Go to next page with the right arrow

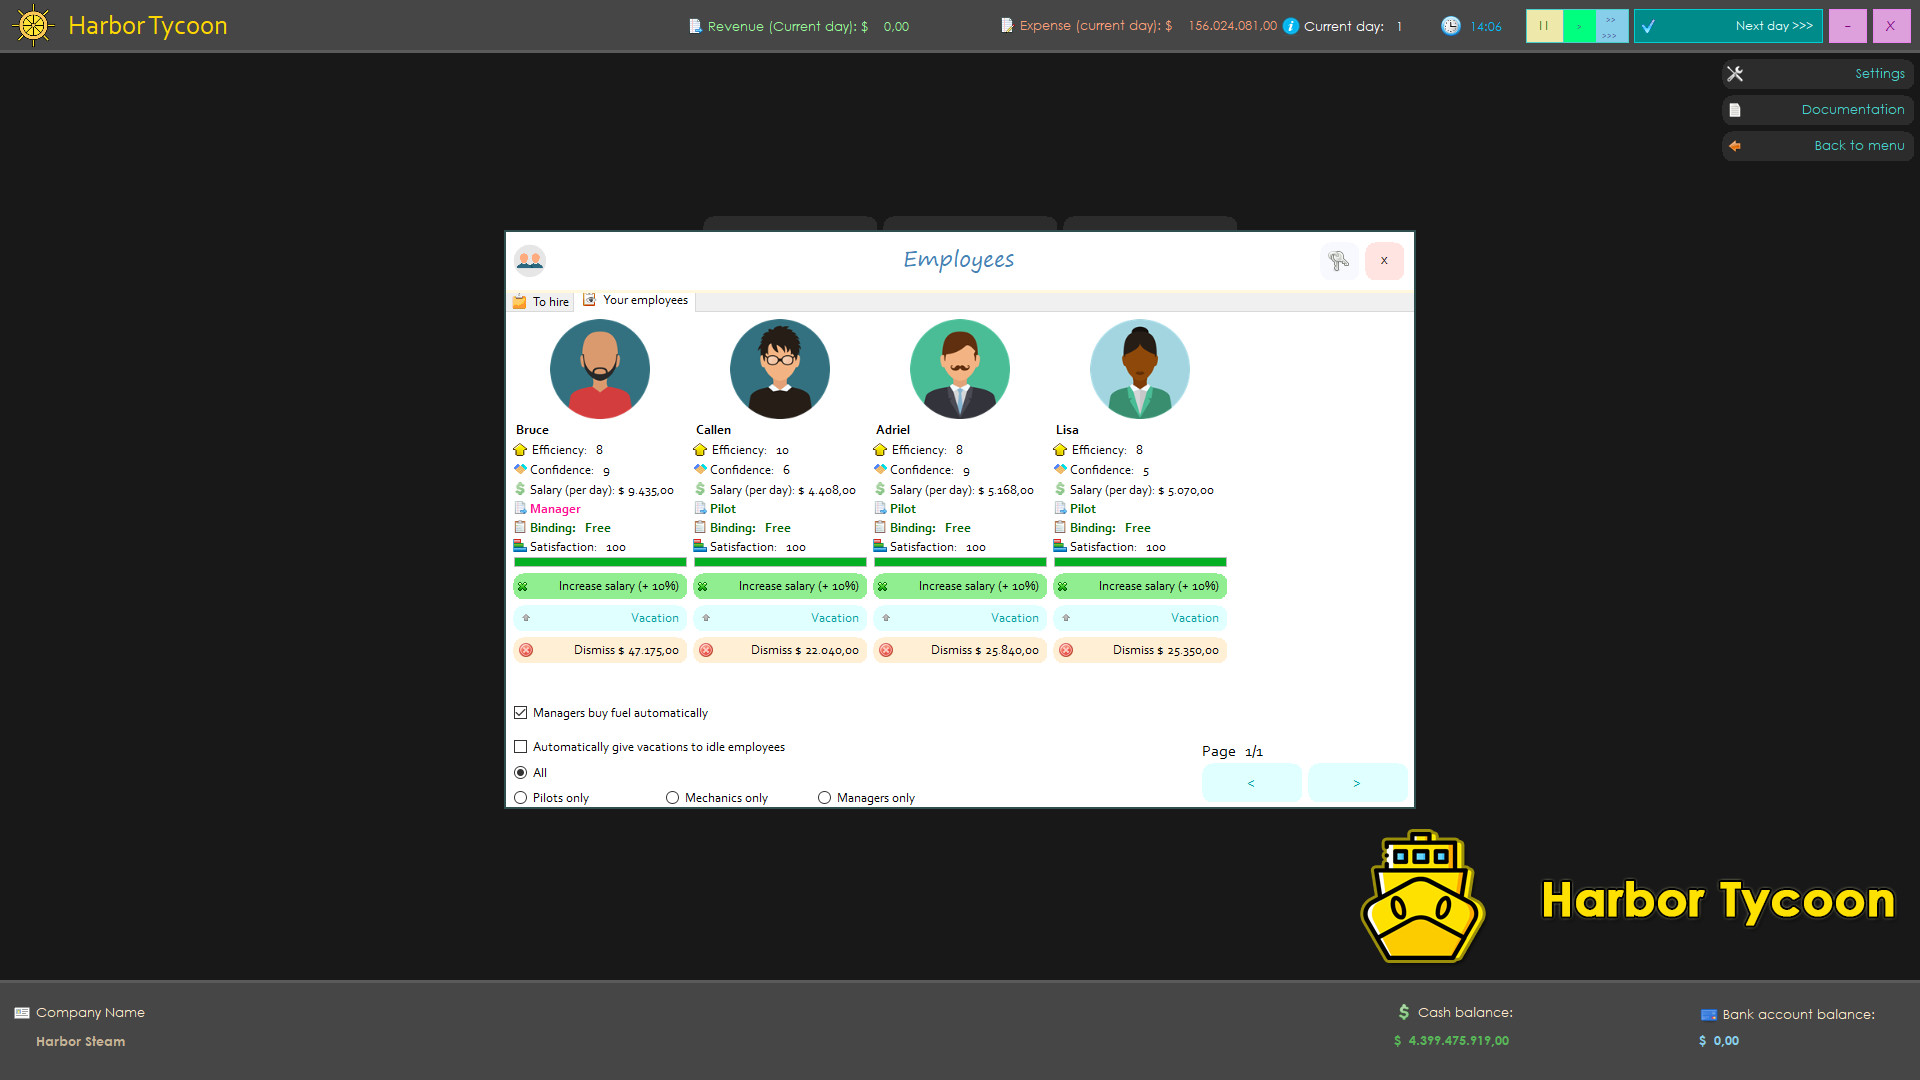[1357, 783]
